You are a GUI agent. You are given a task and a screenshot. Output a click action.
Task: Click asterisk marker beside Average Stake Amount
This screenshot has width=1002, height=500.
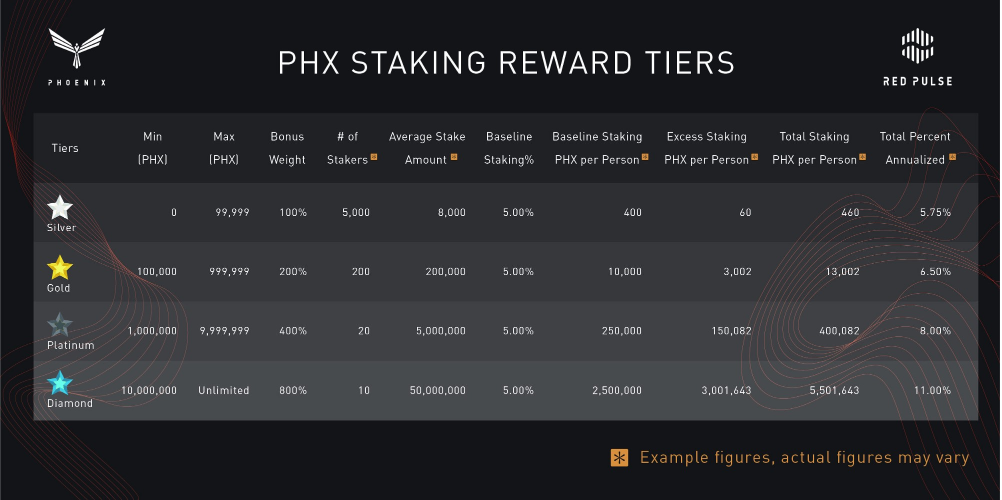[x=454, y=157]
